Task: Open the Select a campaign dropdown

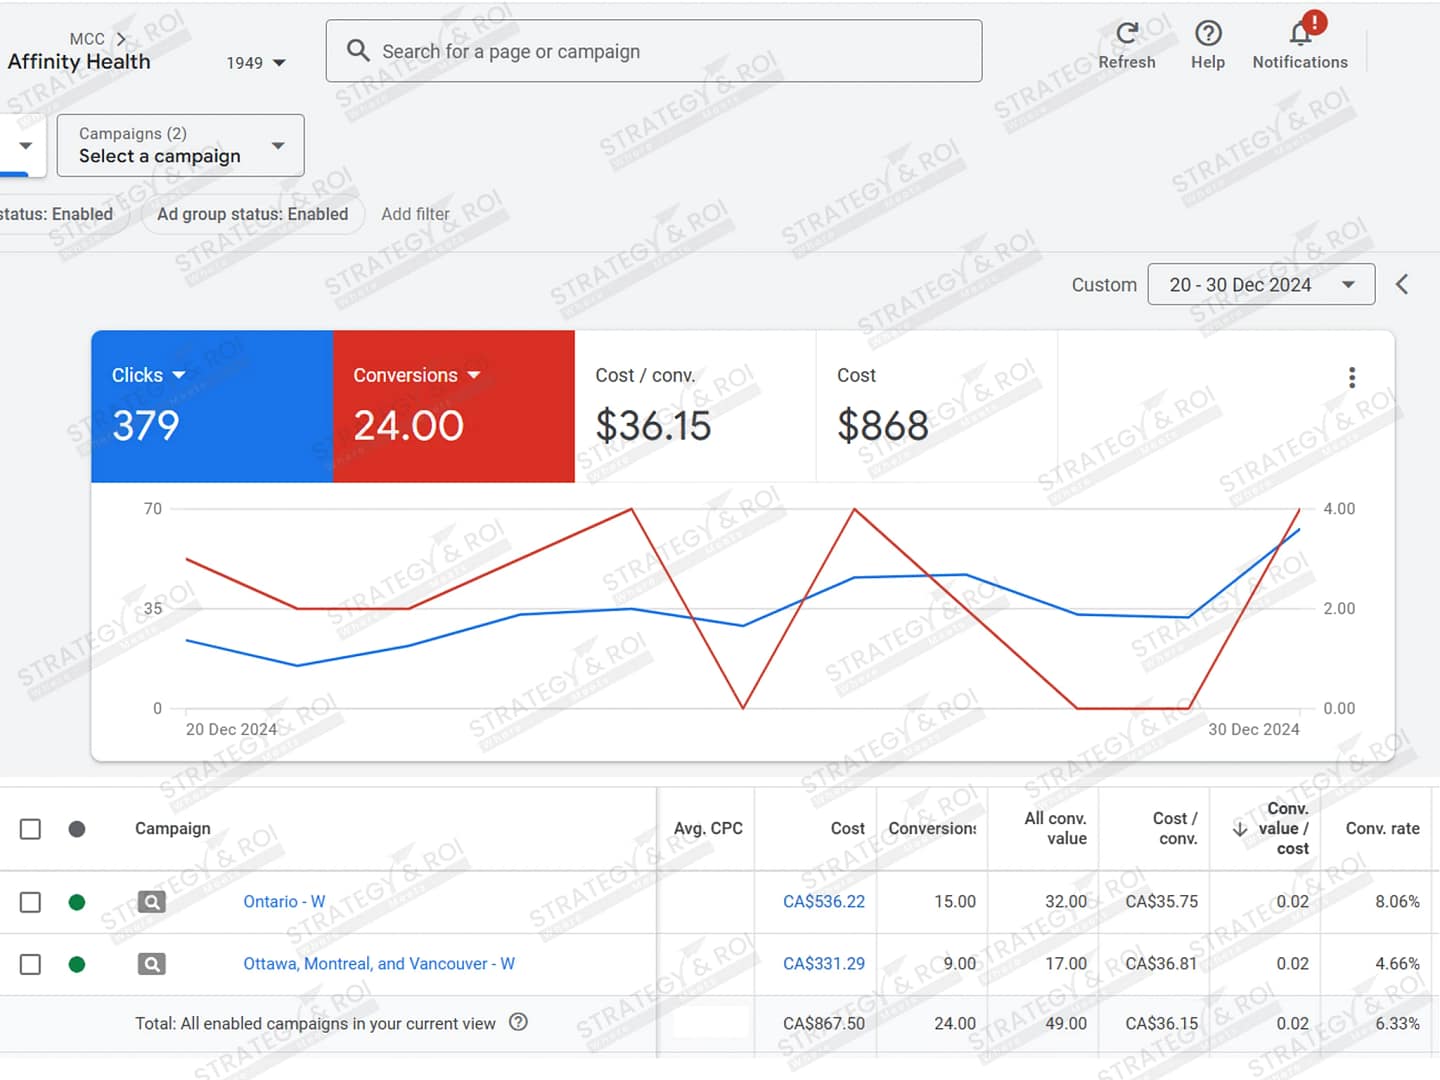Action: [x=180, y=146]
